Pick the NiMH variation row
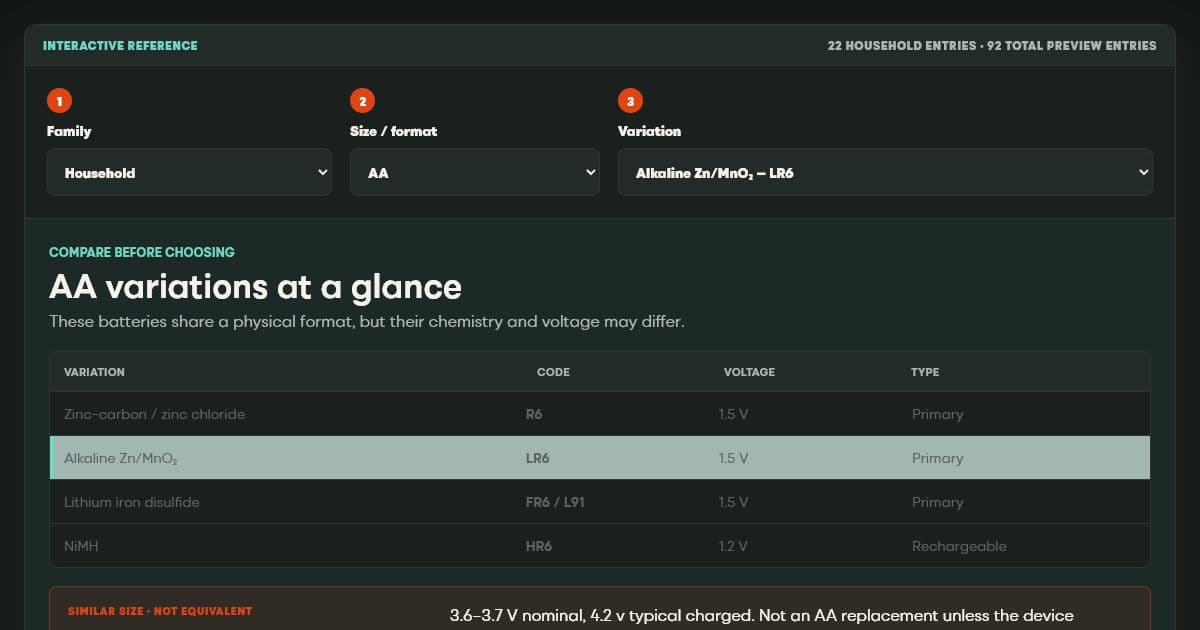This screenshot has width=1200, height=630. coord(600,546)
